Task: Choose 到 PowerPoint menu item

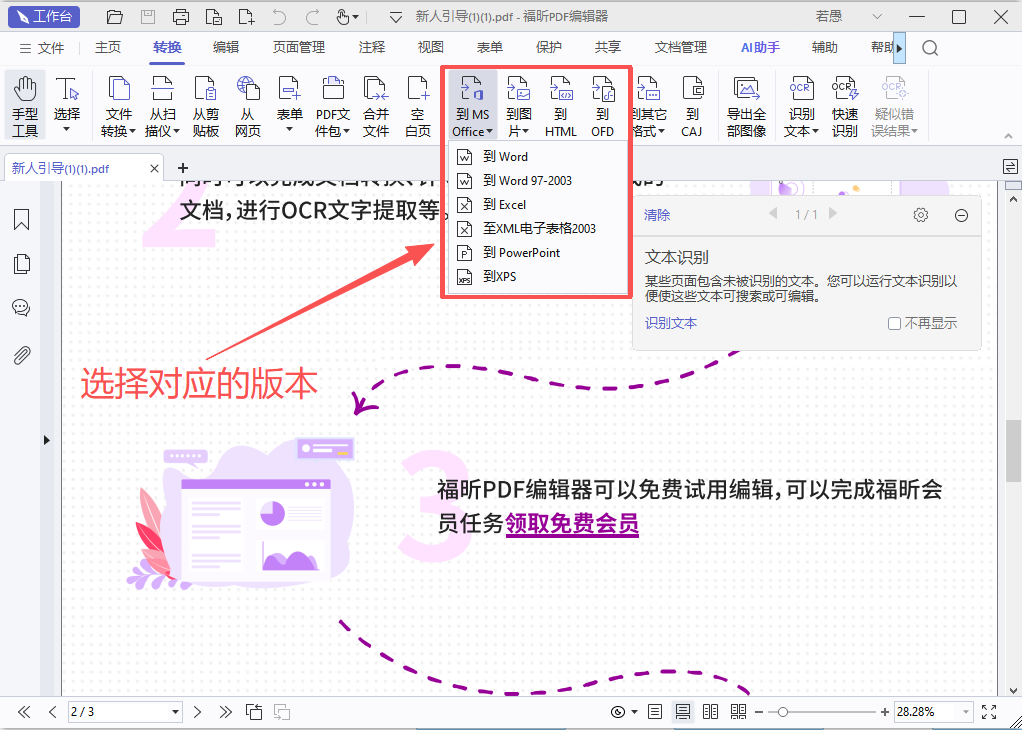Action: pos(538,253)
